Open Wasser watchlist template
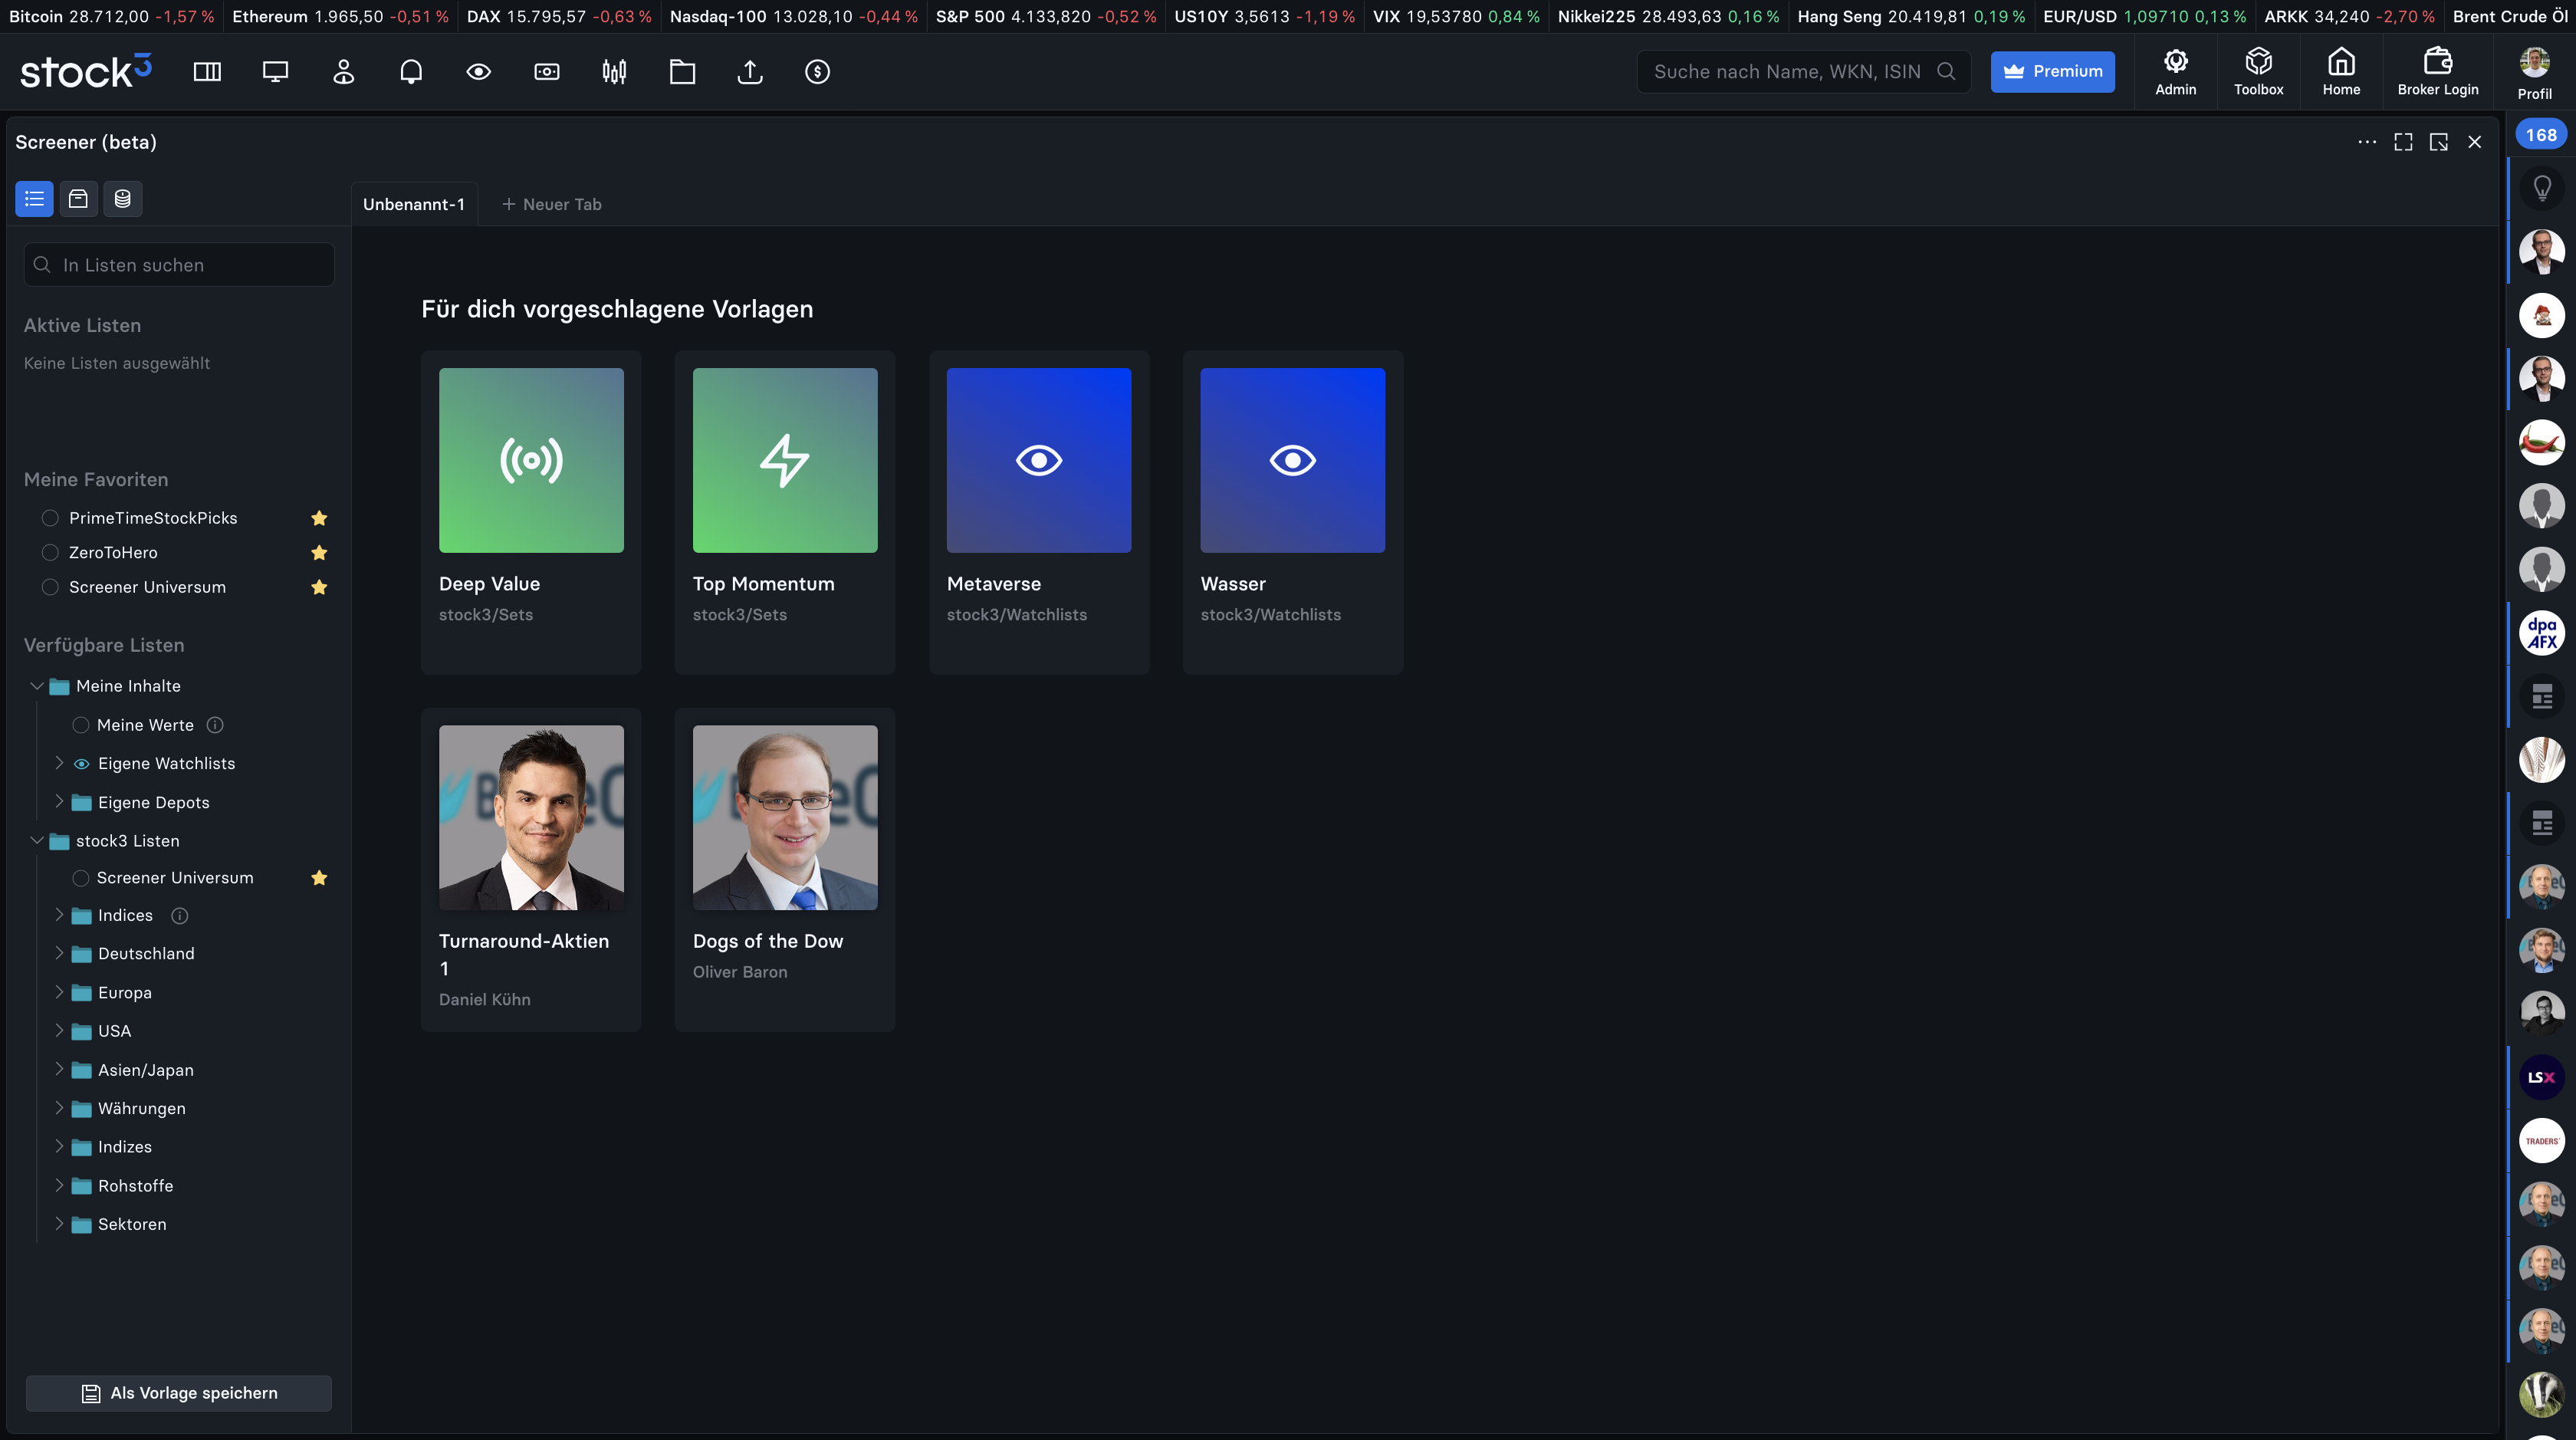This screenshot has height=1440, width=2576. click(1293, 512)
